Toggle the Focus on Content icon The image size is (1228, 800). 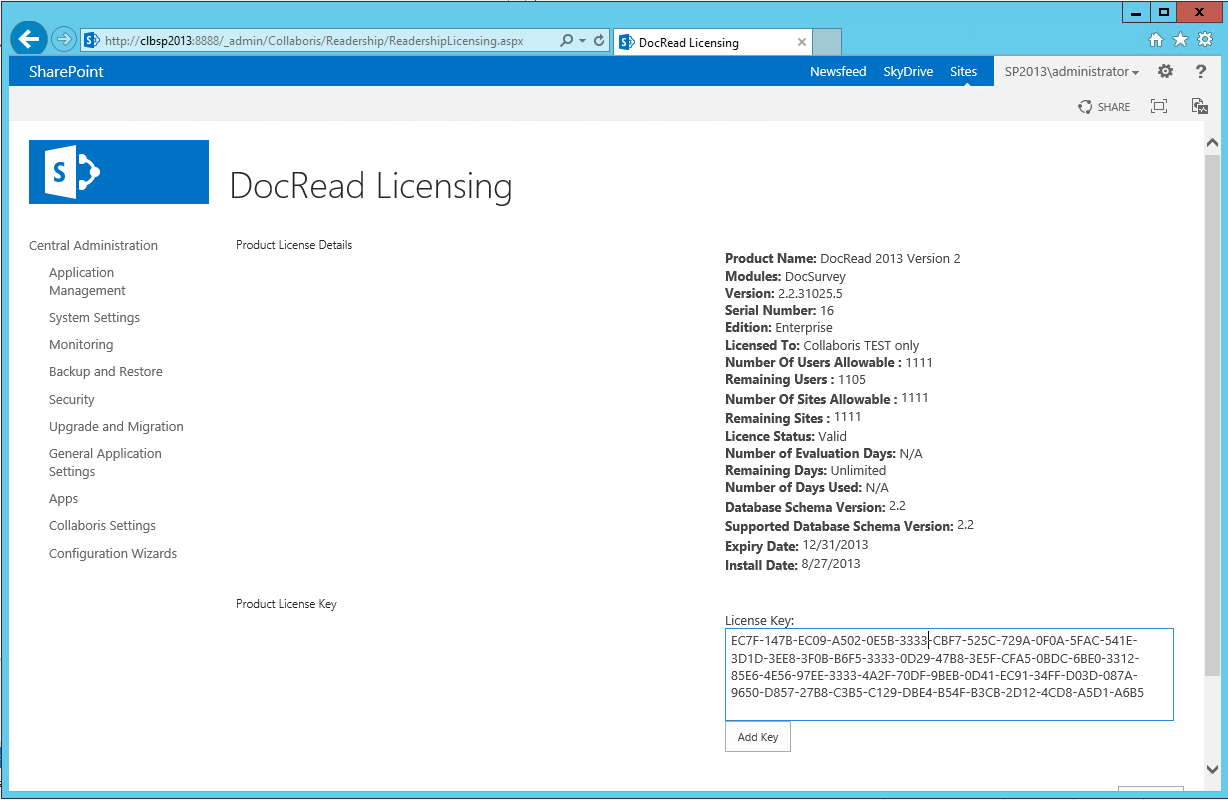pyautogui.click(x=1159, y=107)
